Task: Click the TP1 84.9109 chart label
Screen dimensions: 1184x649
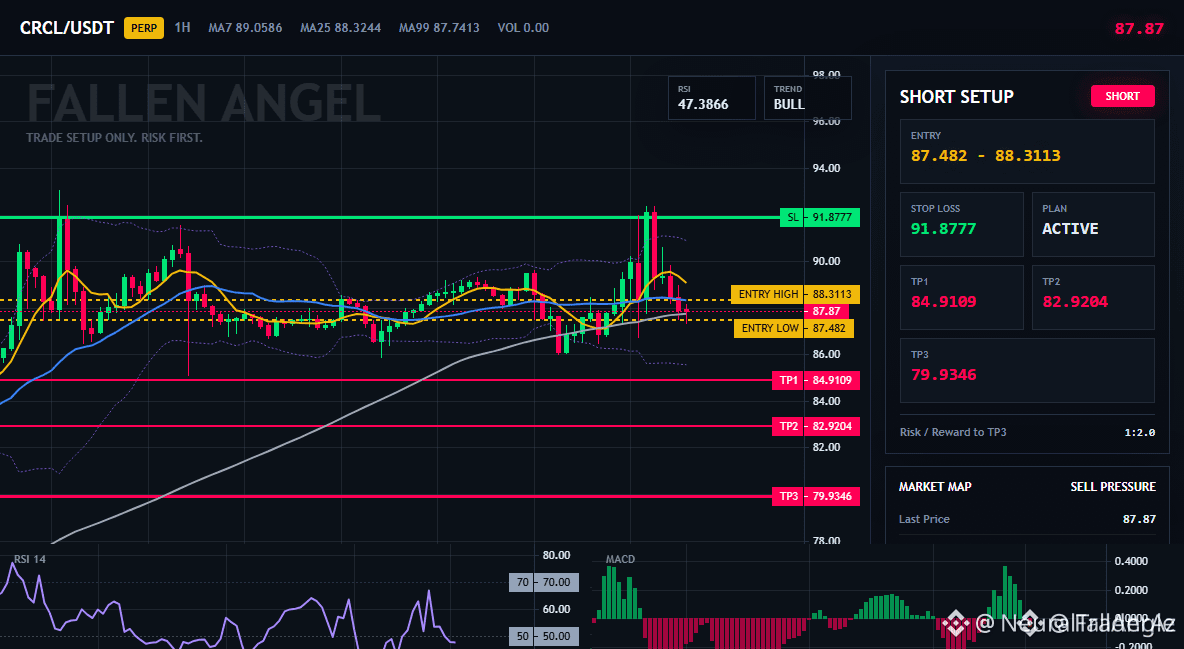Action: click(x=816, y=380)
